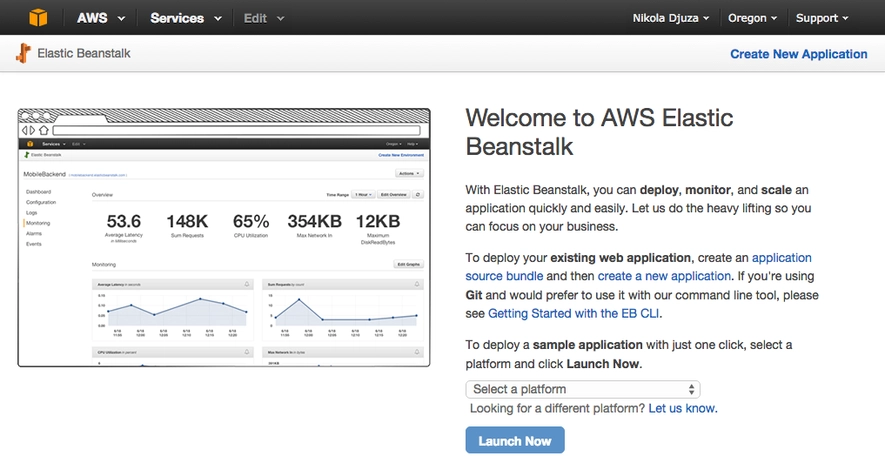Click the Welcome to AWS Elastic Beanstalk heading
885x470 pixels.
[x=599, y=132]
